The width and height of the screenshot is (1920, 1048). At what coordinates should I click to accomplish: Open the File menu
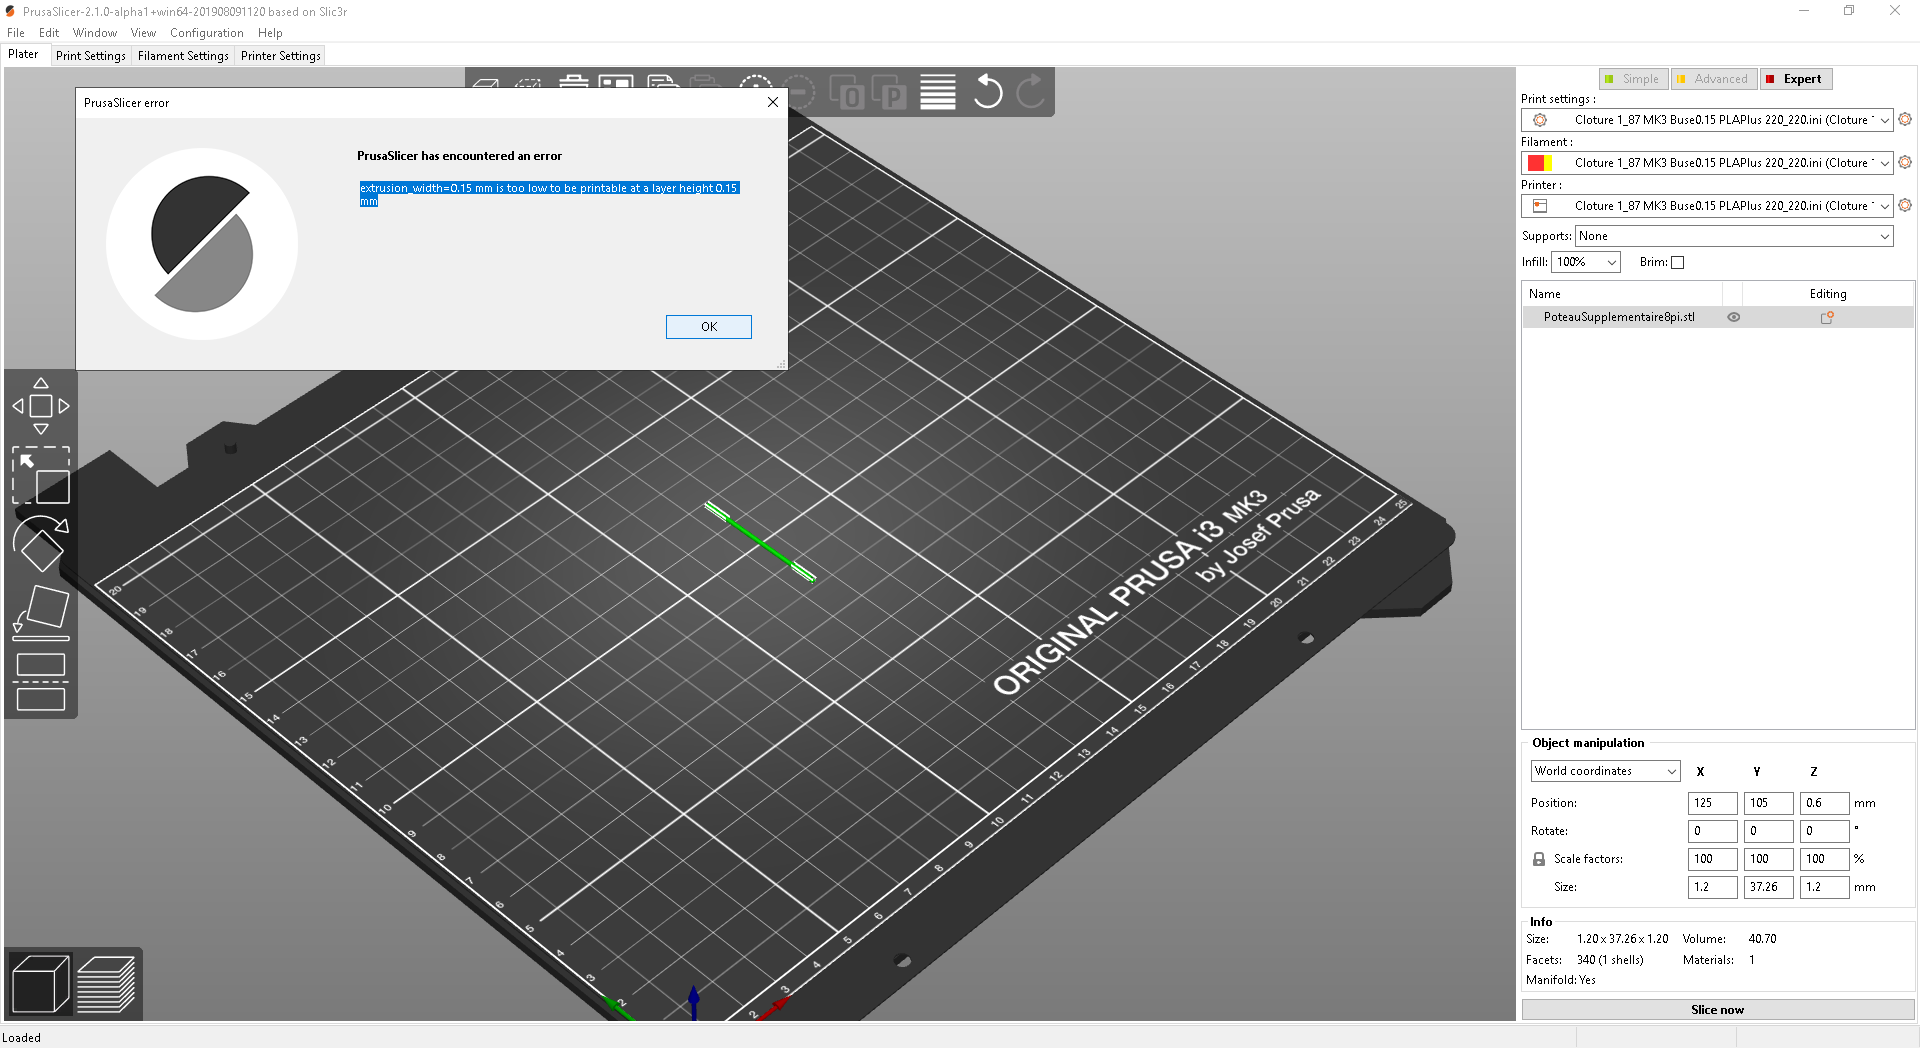tap(16, 33)
